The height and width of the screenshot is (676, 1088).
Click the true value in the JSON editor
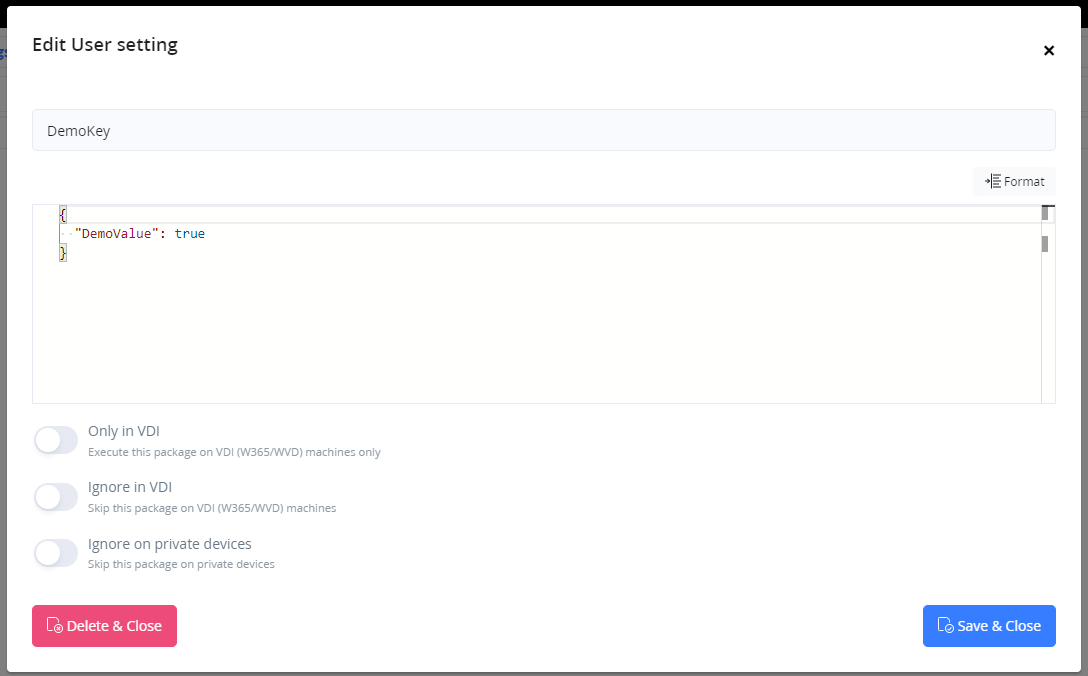point(189,233)
